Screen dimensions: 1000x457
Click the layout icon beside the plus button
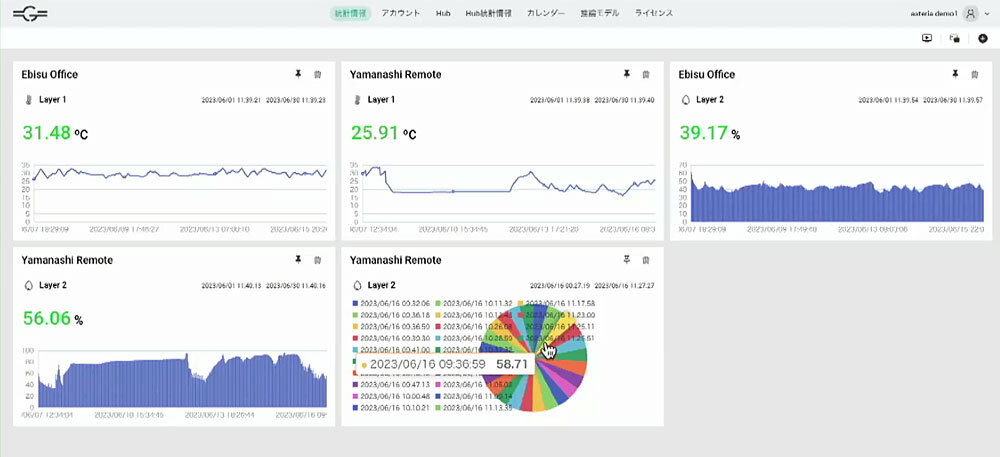[954, 38]
